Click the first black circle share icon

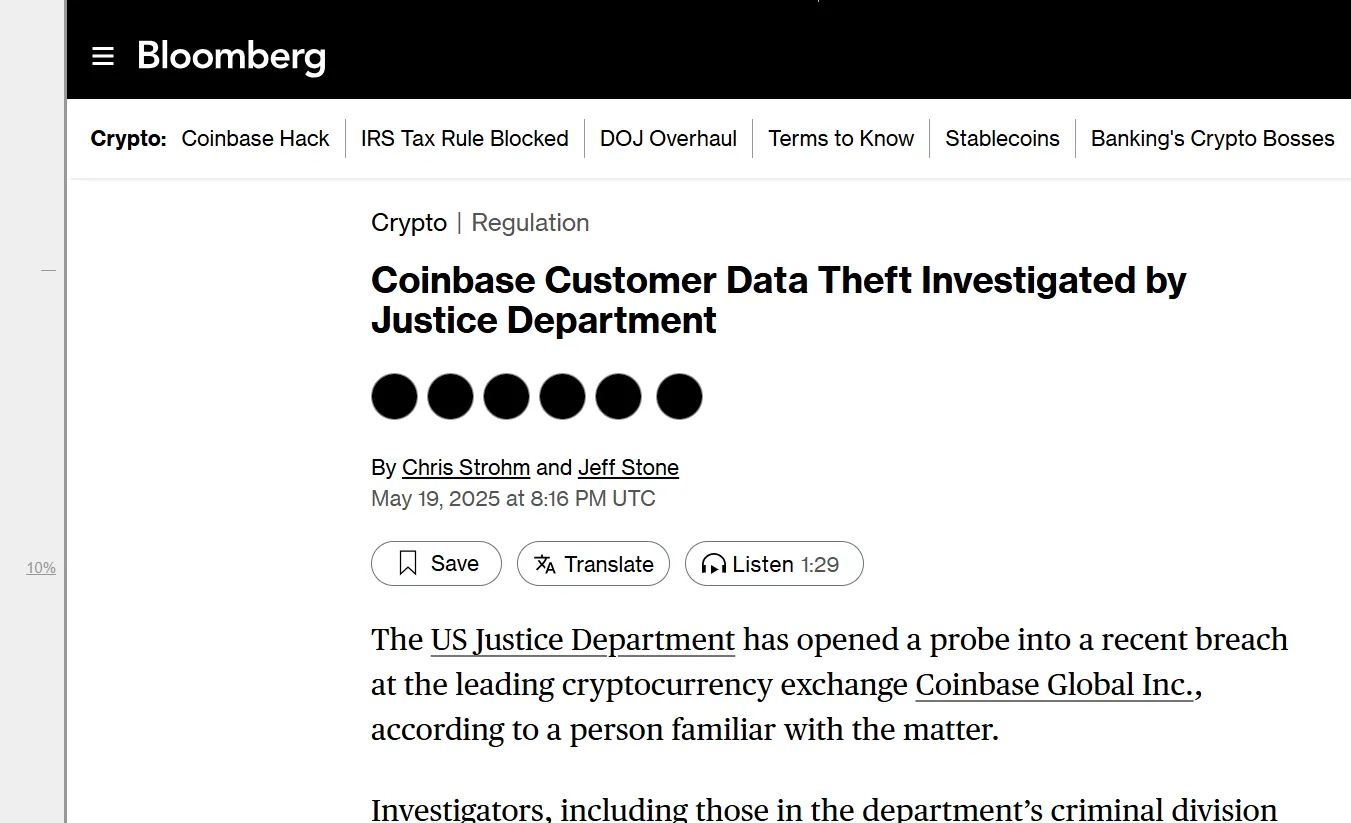click(394, 397)
